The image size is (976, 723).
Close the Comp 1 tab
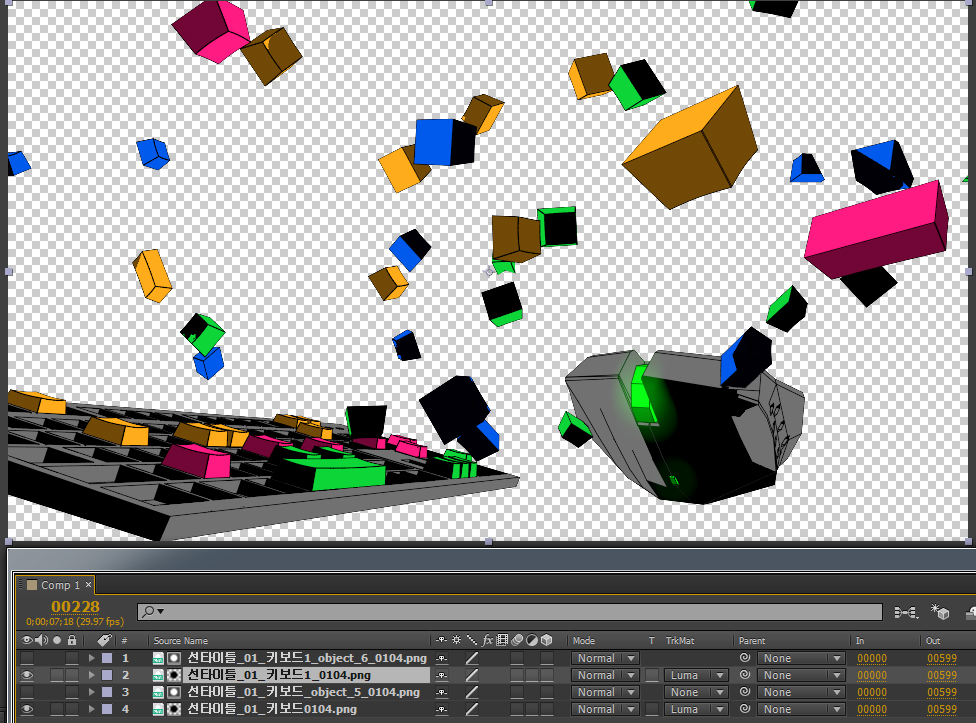[88, 585]
